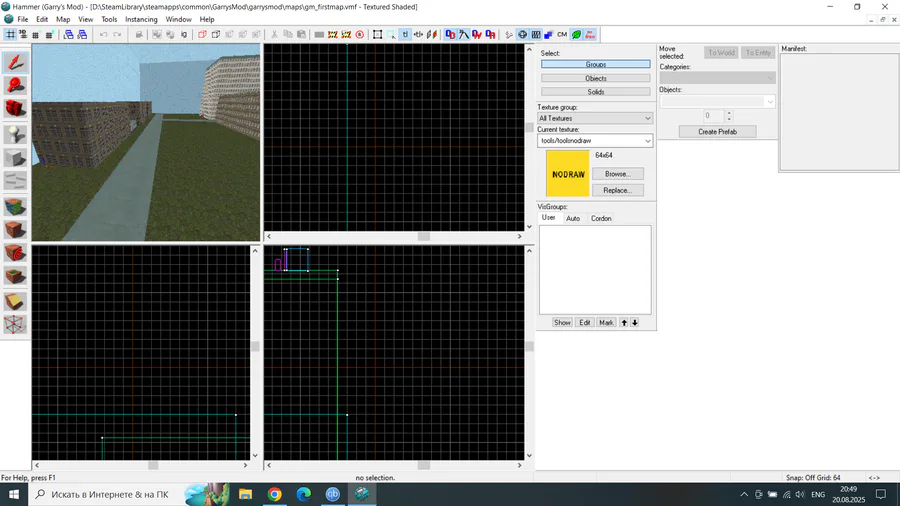900x506 pixels.
Task: Click the Browse... texture button
Action: point(618,174)
